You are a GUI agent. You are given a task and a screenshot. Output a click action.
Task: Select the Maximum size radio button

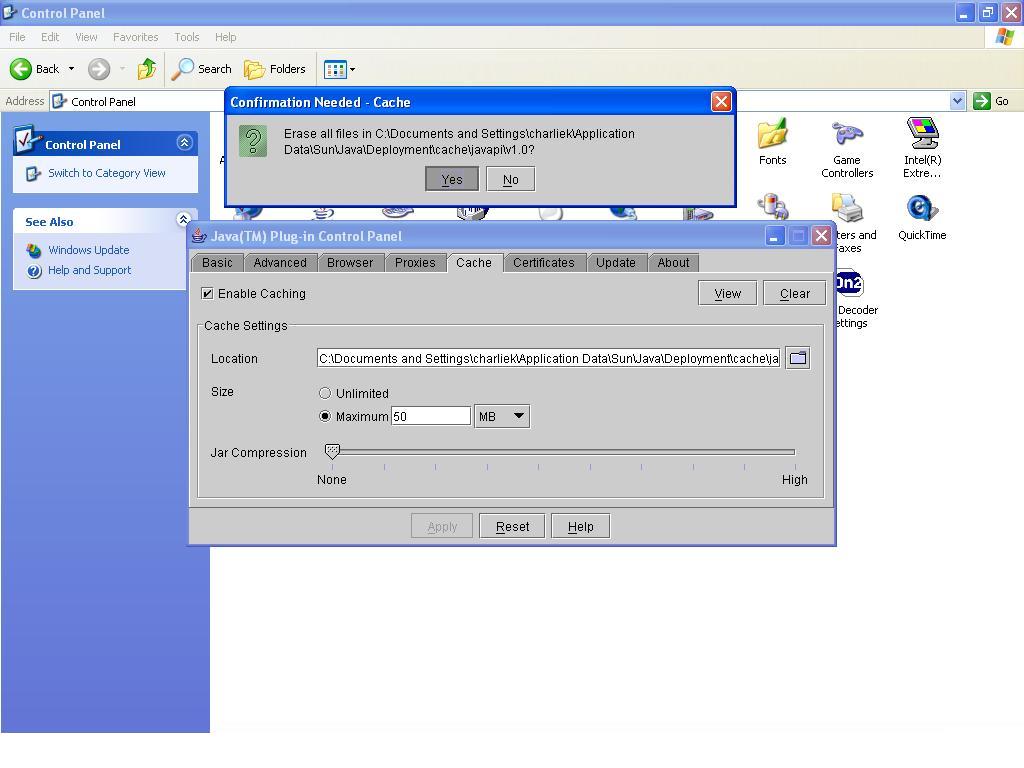click(x=325, y=416)
